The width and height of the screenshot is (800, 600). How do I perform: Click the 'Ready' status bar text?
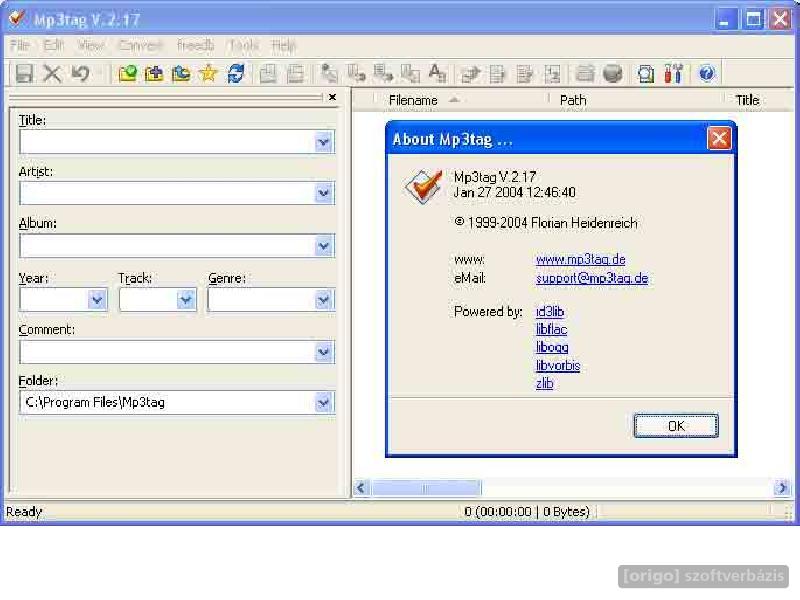[24, 512]
